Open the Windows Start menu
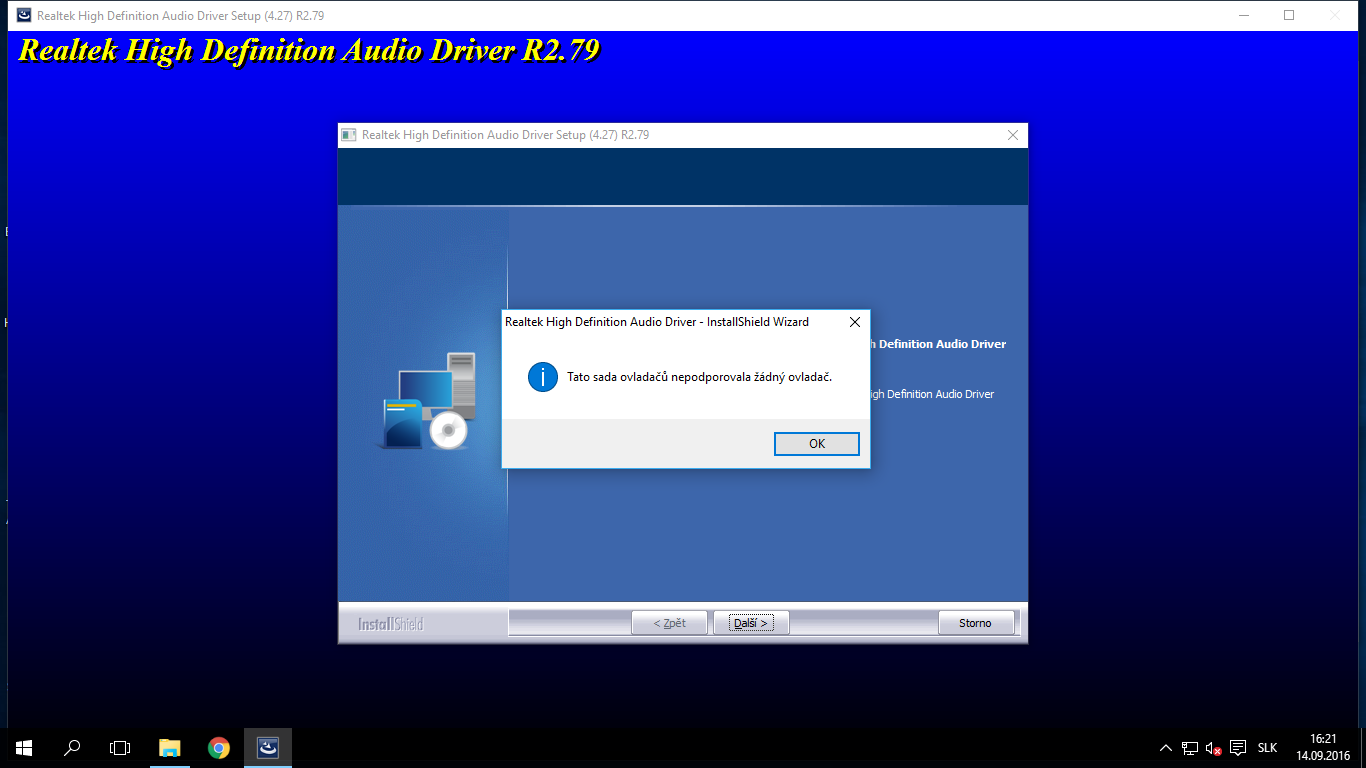 pyautogui.click(x=24, y=747)
